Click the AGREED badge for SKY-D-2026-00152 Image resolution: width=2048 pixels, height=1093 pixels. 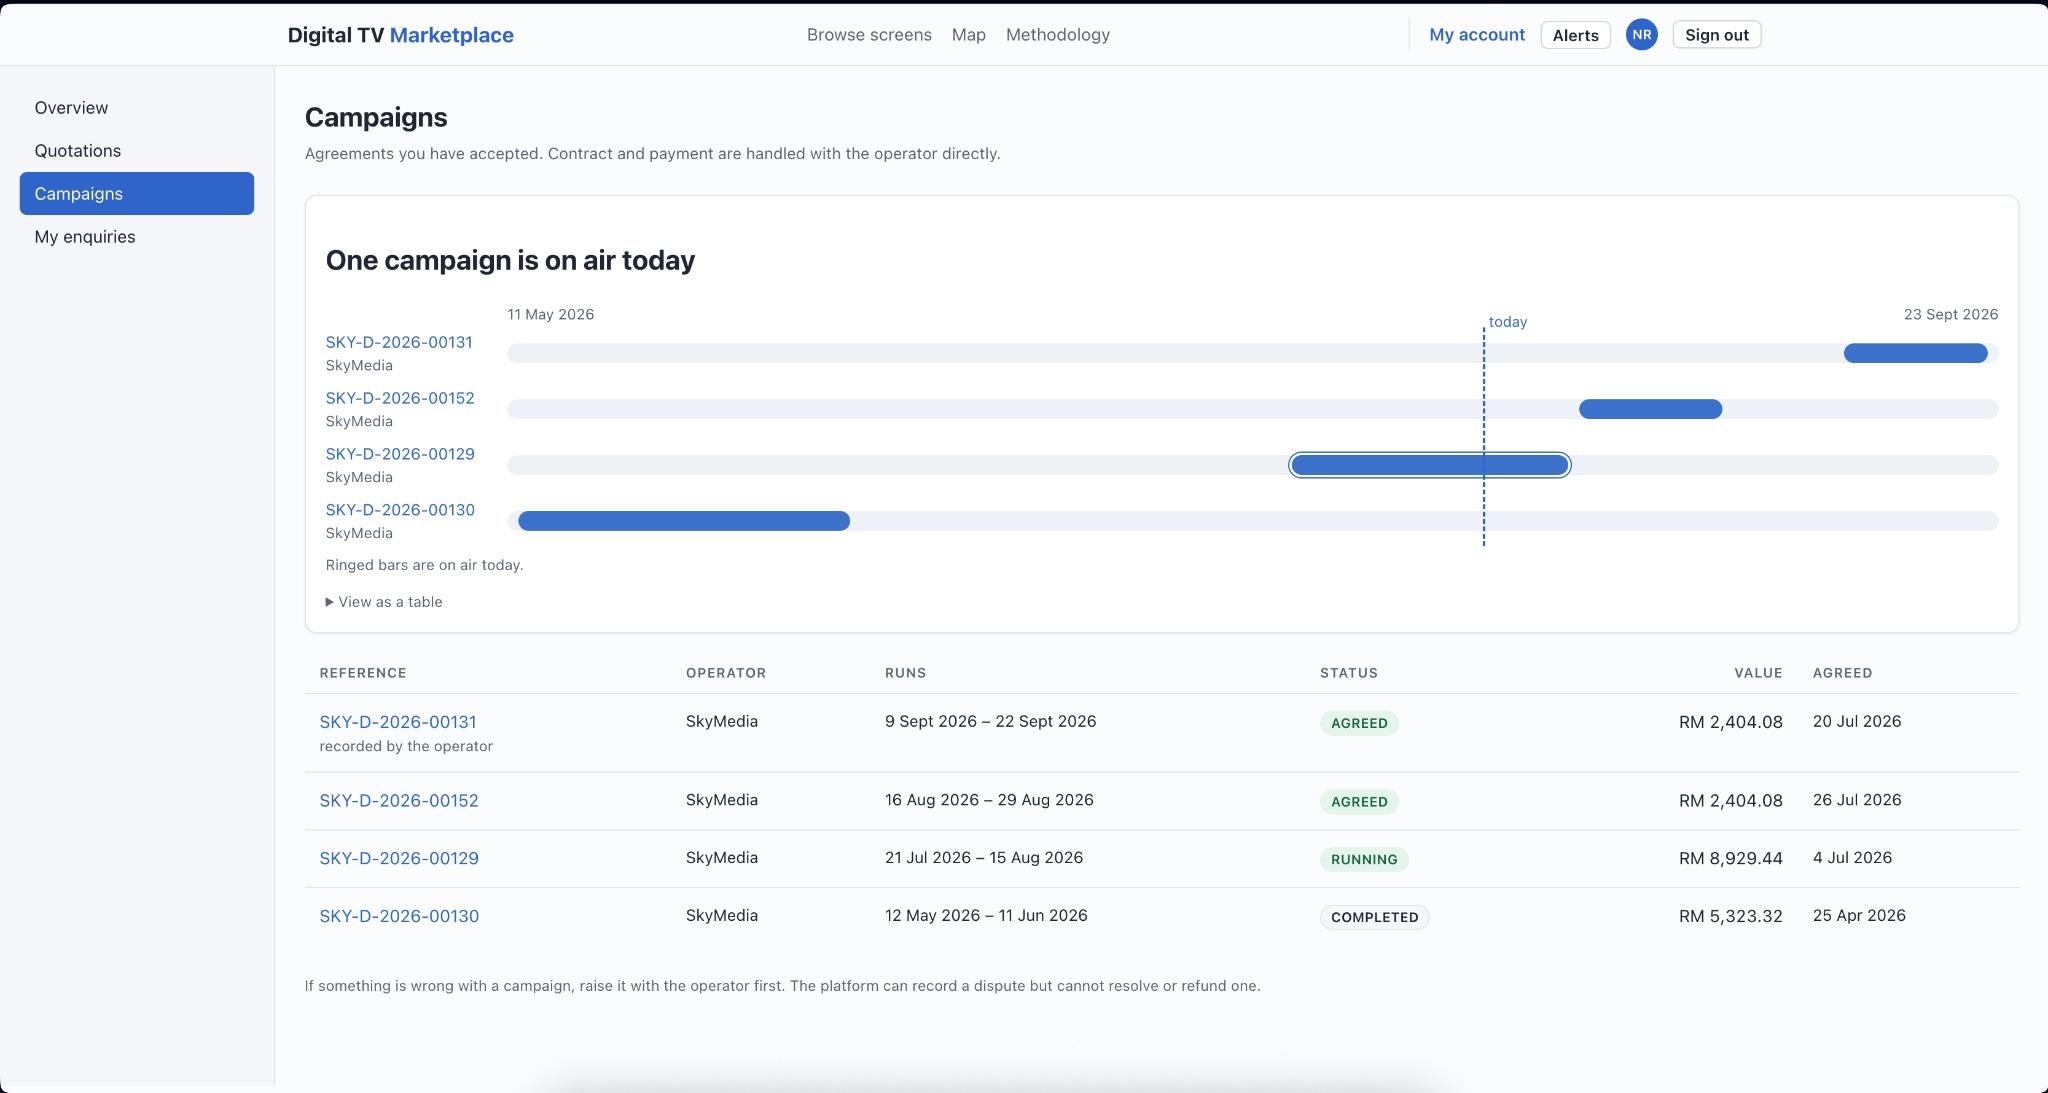click(x=1359, y=802)
